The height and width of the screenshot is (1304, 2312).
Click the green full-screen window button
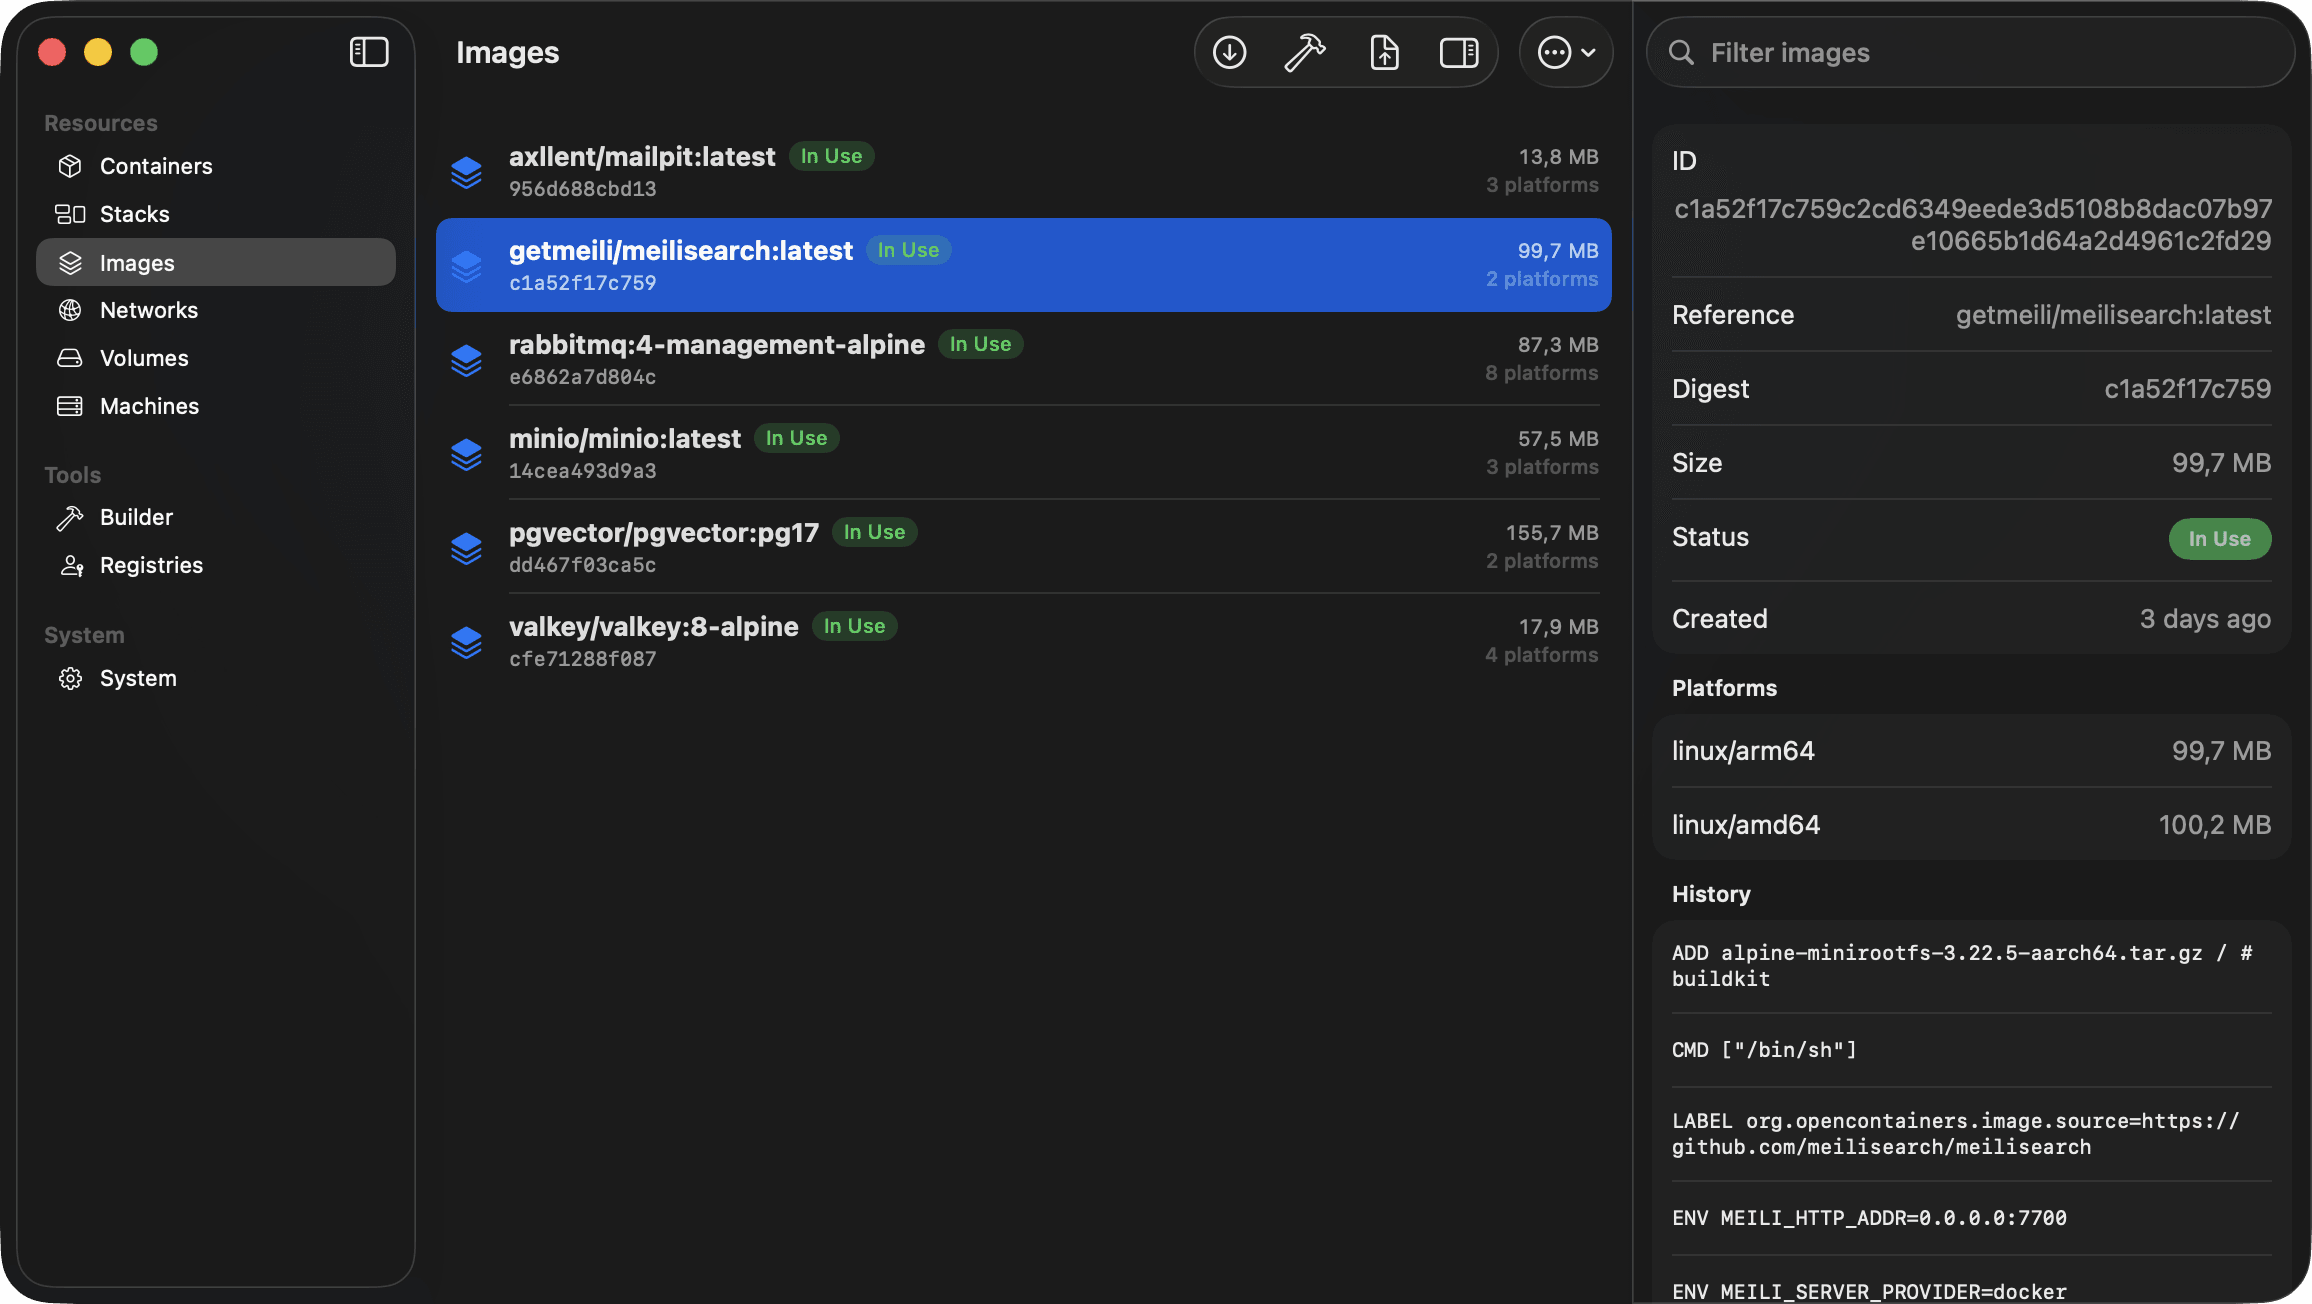(144, 52)
